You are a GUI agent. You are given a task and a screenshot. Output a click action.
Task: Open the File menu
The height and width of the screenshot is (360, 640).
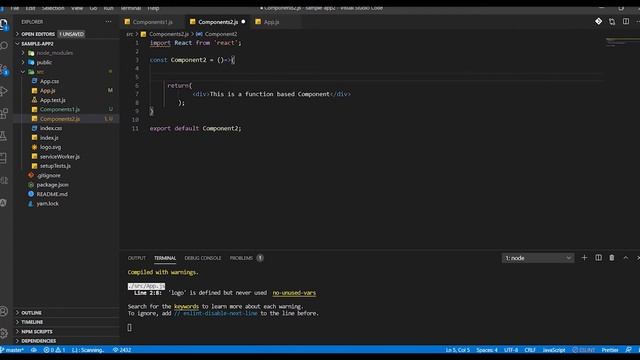tap(15, 8)
